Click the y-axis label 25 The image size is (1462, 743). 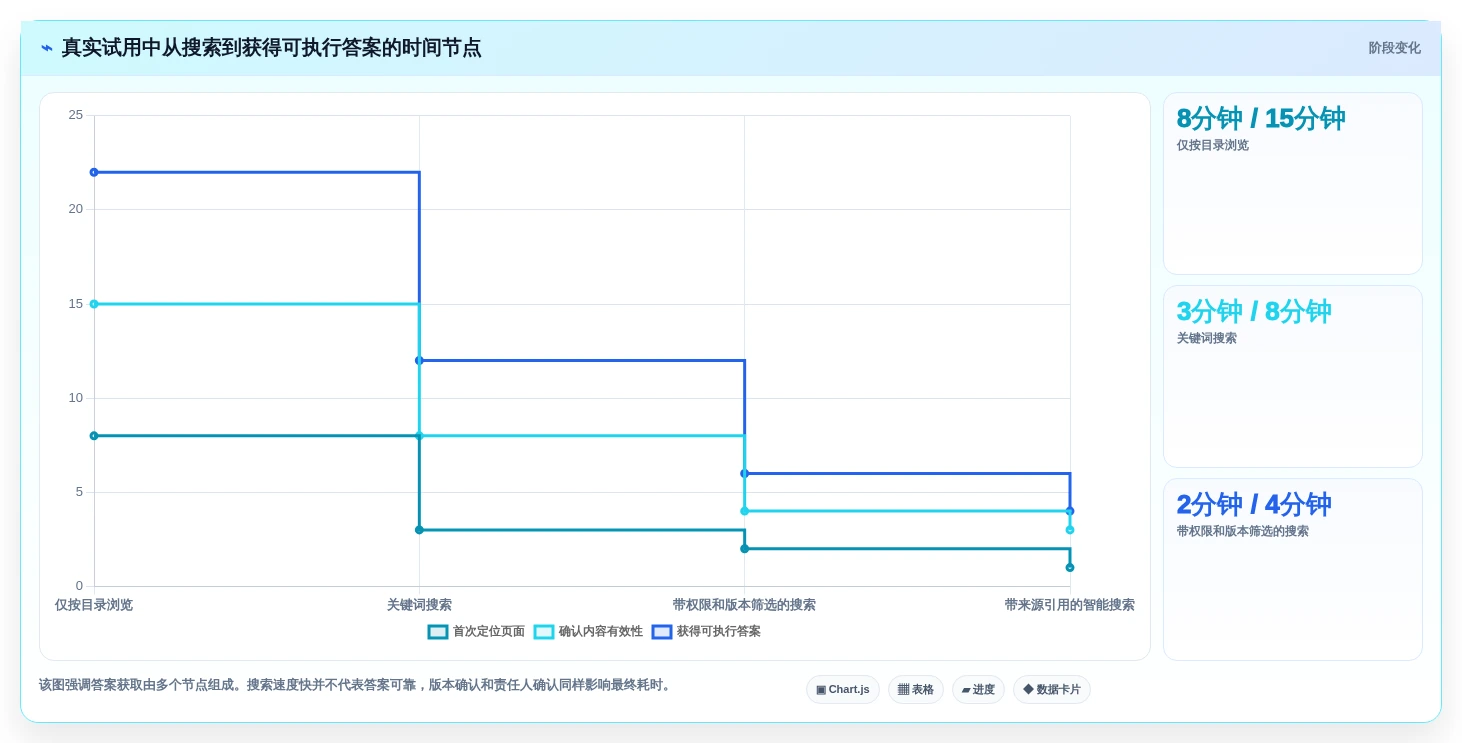76,115
